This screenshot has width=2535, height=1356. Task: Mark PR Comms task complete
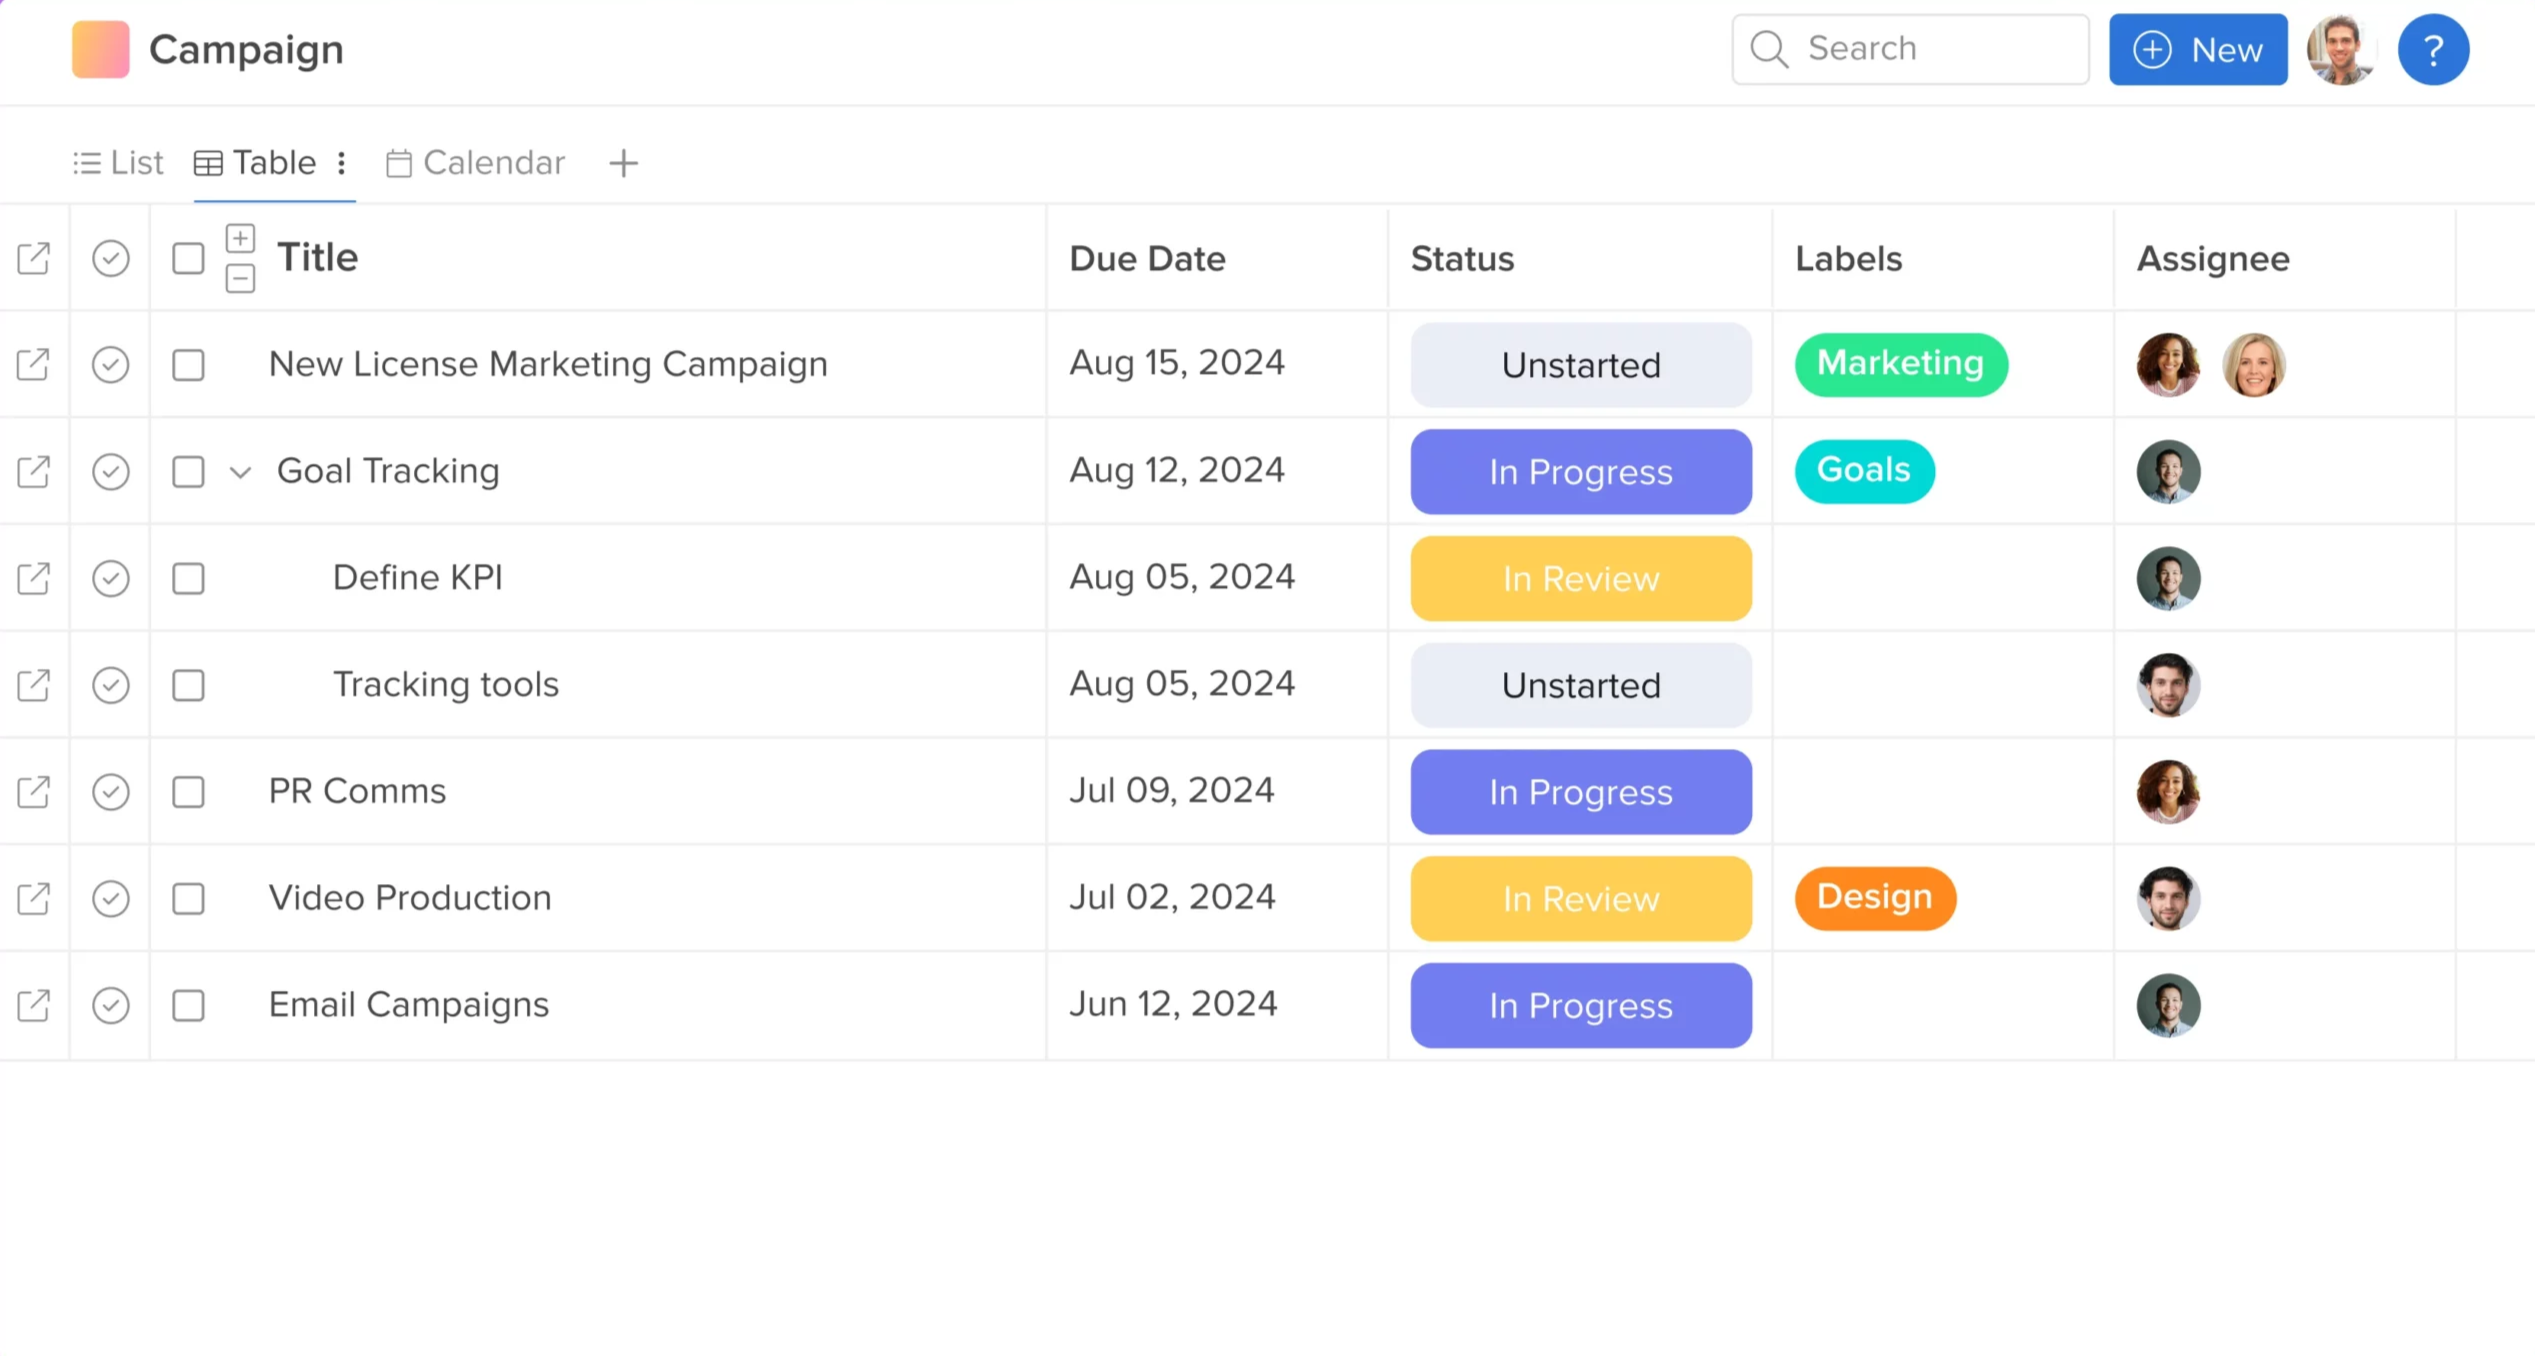110,791
